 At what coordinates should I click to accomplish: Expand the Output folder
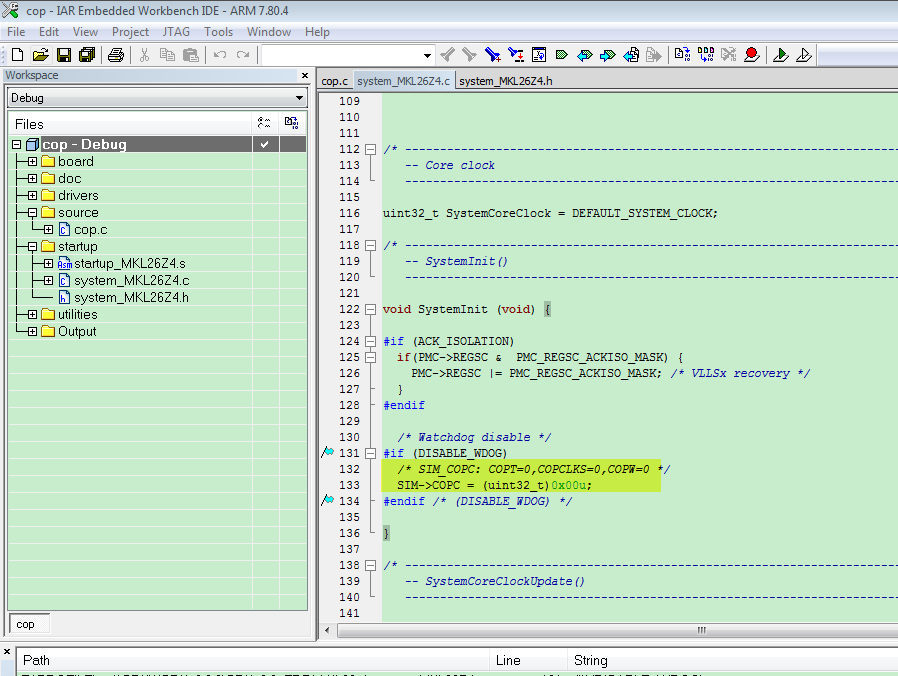tap(32, 331)
